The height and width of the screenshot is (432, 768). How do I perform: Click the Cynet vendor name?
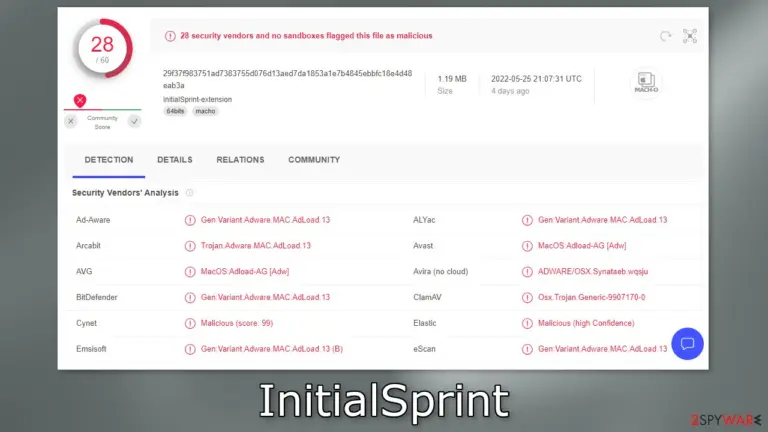[x=86, y=323]
